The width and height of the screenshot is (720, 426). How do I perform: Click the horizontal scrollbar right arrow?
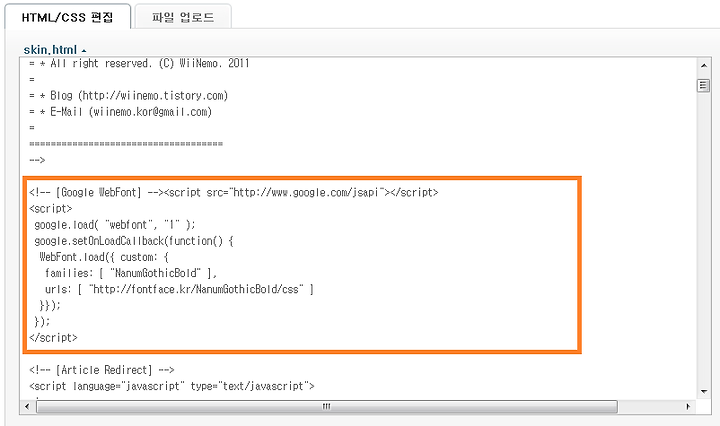coord(688,406)
